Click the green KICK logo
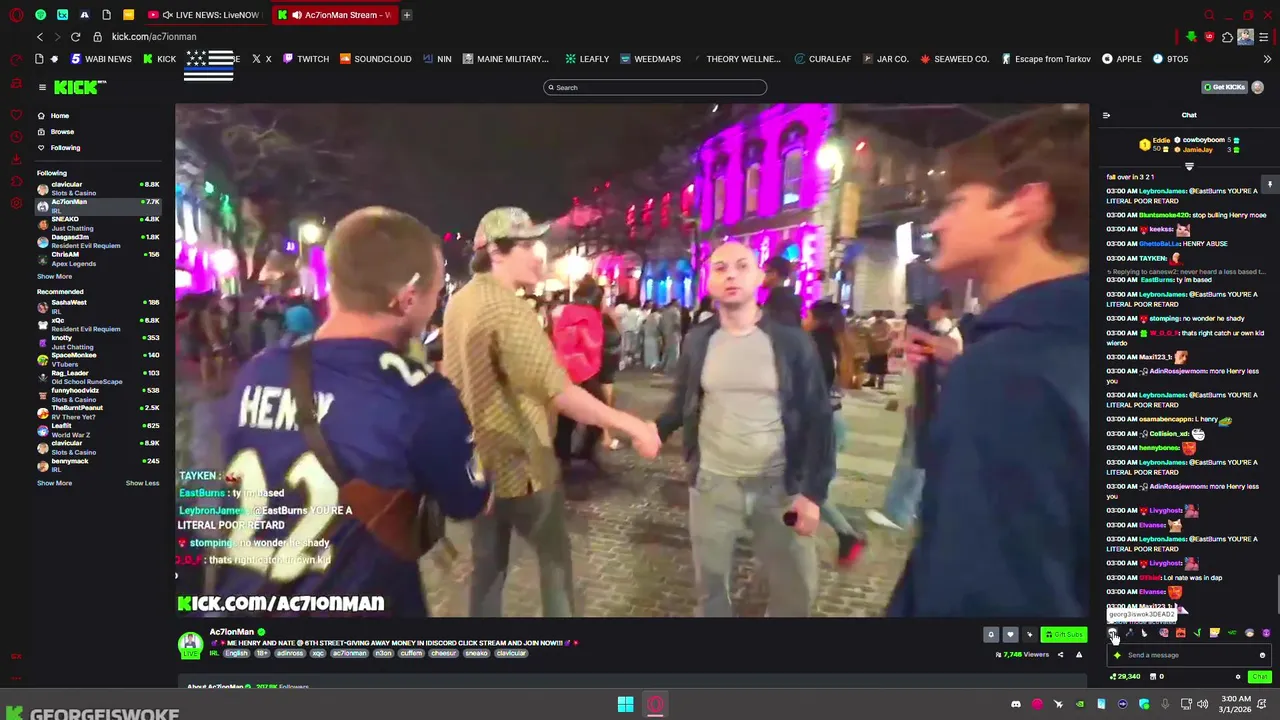Image resolution: width=1280 pixels, height=720 pixels. click(x=79, y=88)
